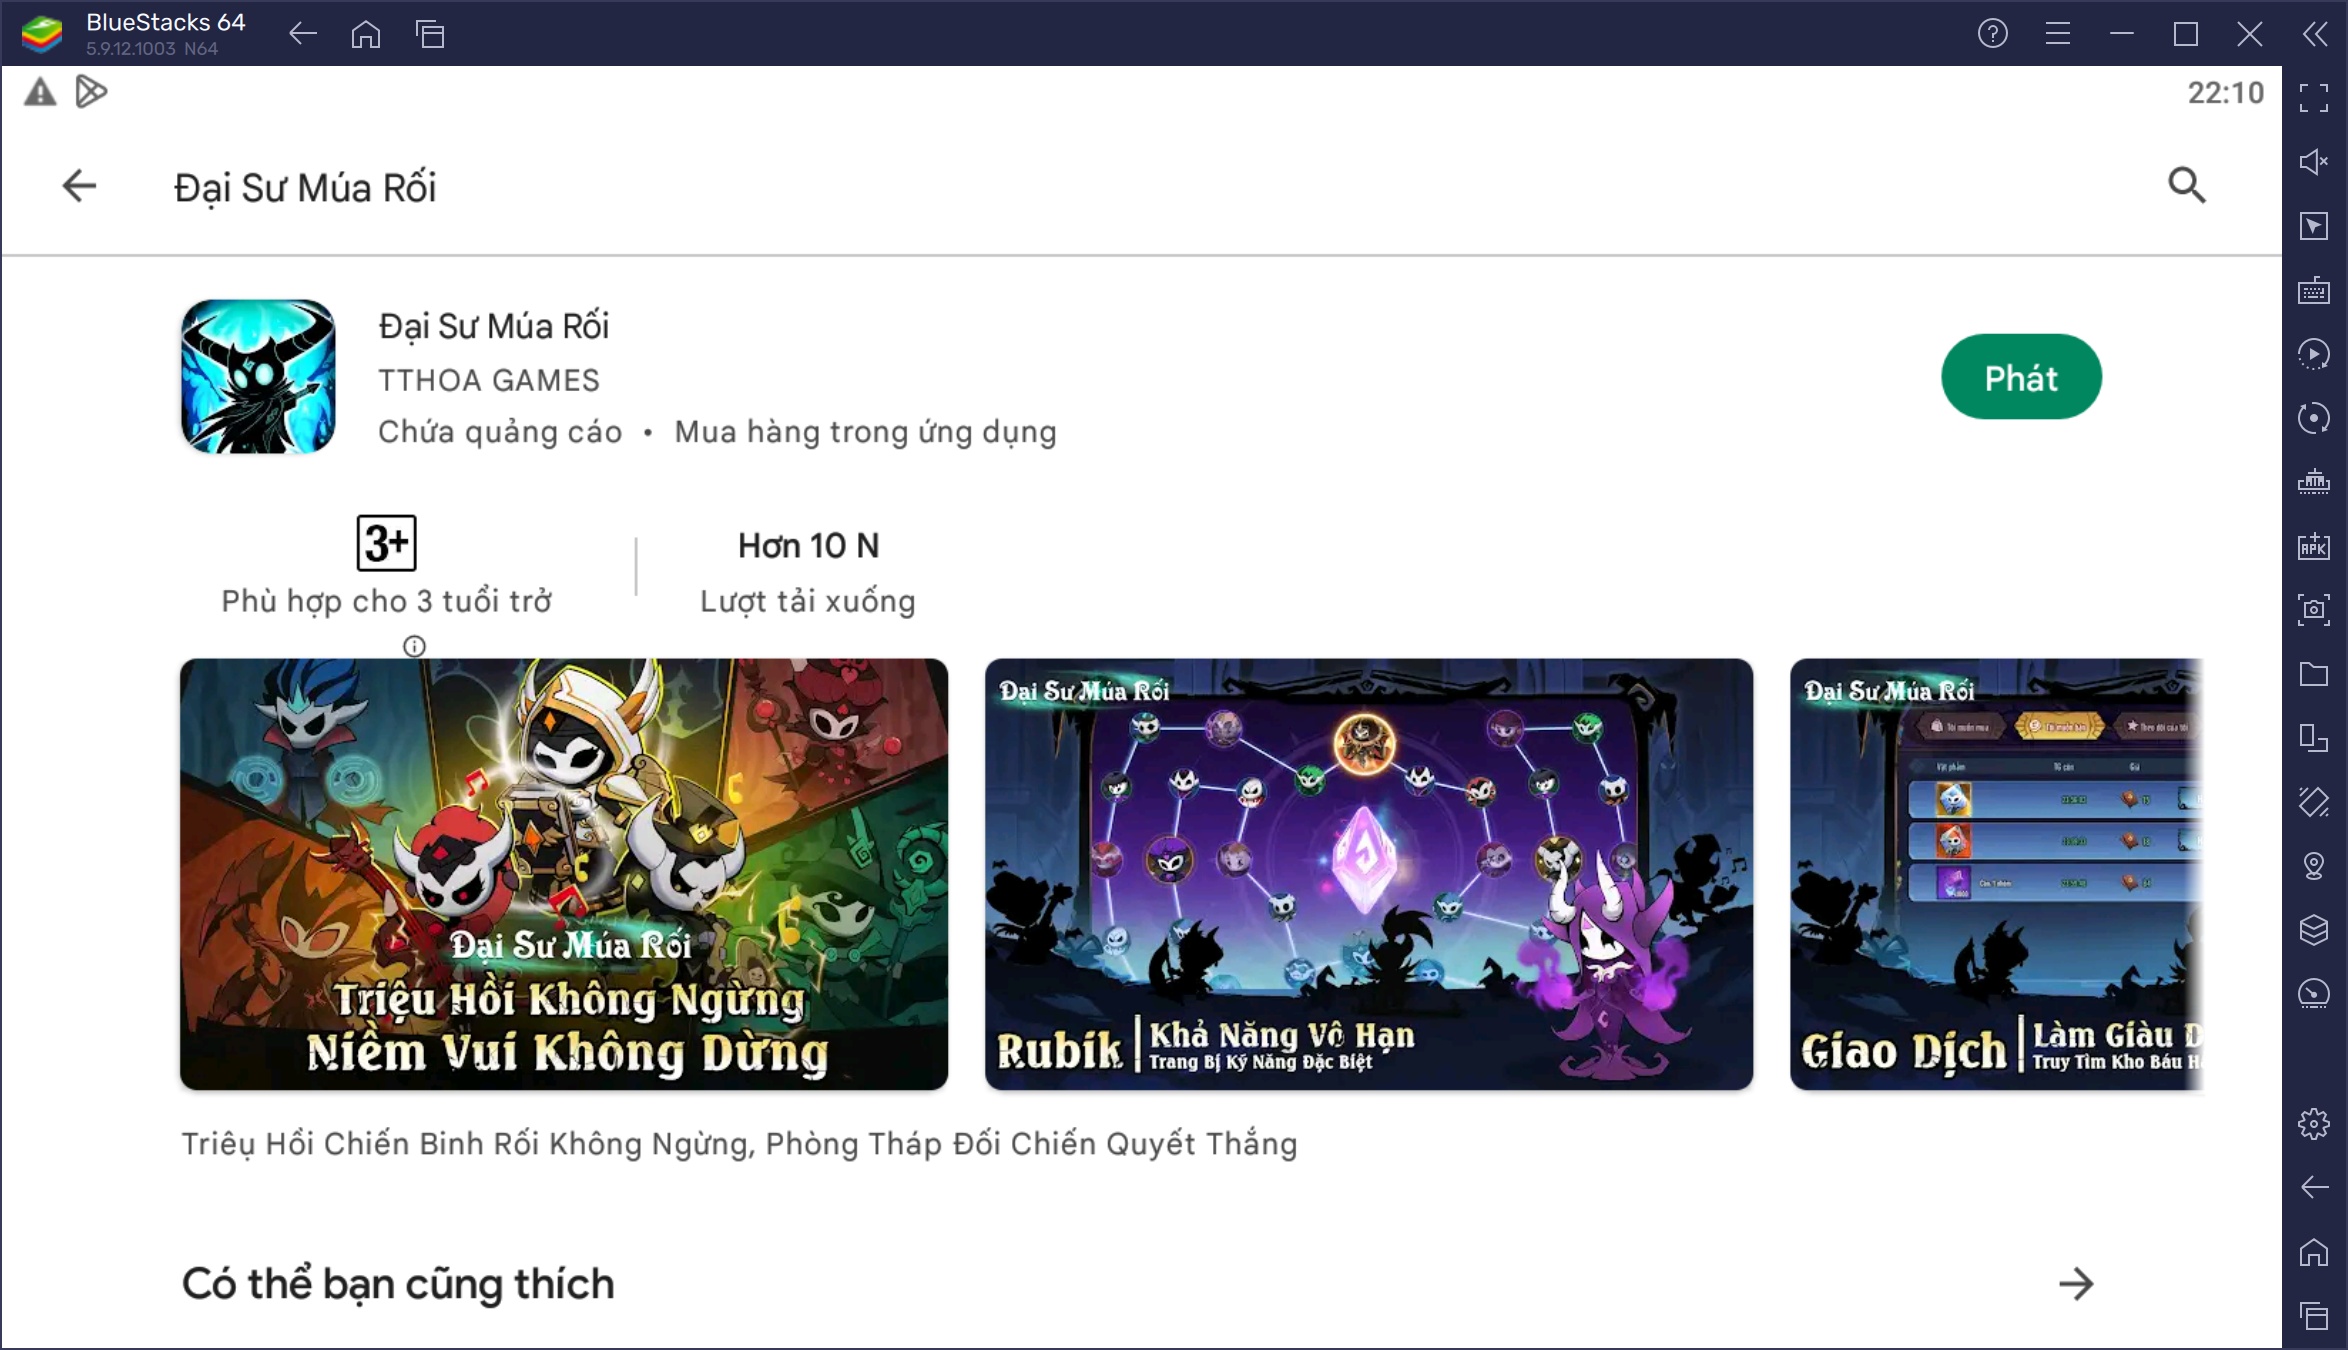Viewport: 2348px width, 1350px height.
Task: Open first screenshot Triệu Hồi Không Ngừng
Action: tap(564, 874)
